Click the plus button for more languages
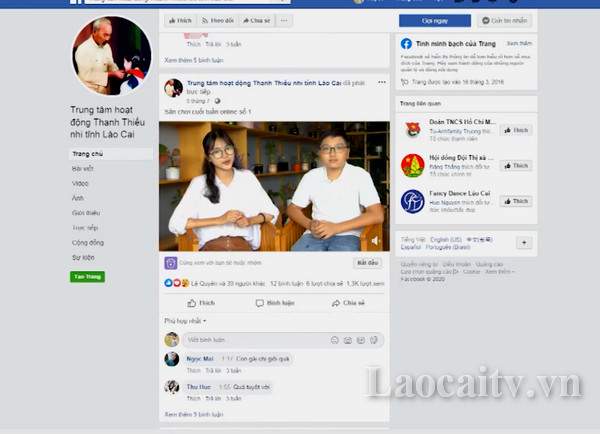The width and height of the screenshot is (600, 434). click(x=524, y=243)
